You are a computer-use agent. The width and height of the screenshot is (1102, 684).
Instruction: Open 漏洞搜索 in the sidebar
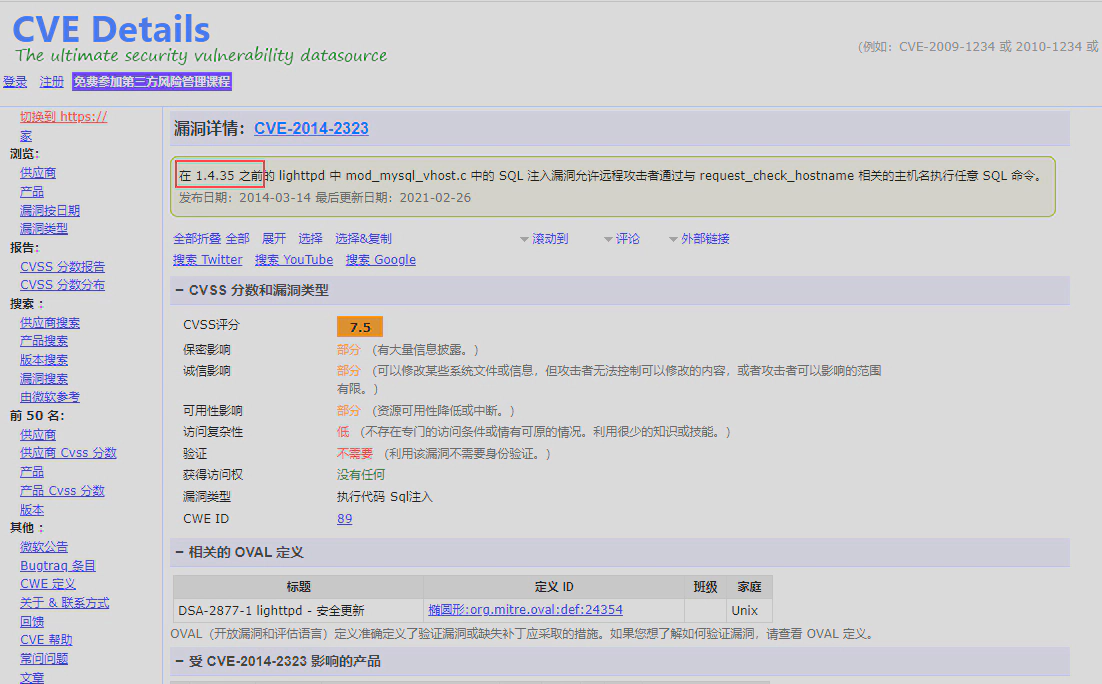click(x=44, y=379)
